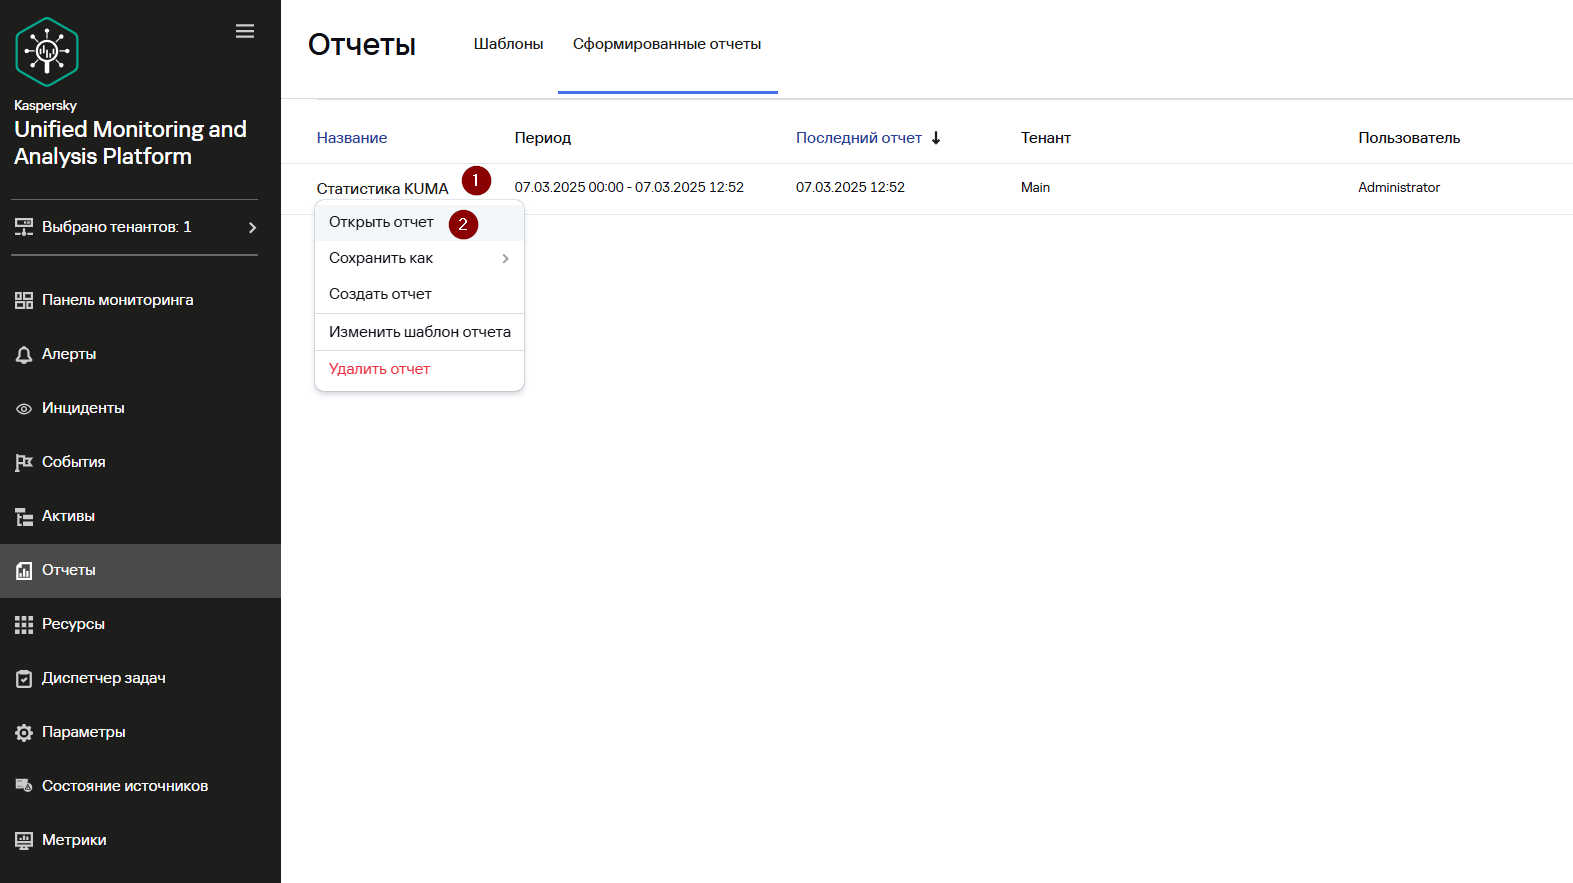Click the period 07.03.2025 00:00 - 07.03.2025 12:52

pos(629,188)
